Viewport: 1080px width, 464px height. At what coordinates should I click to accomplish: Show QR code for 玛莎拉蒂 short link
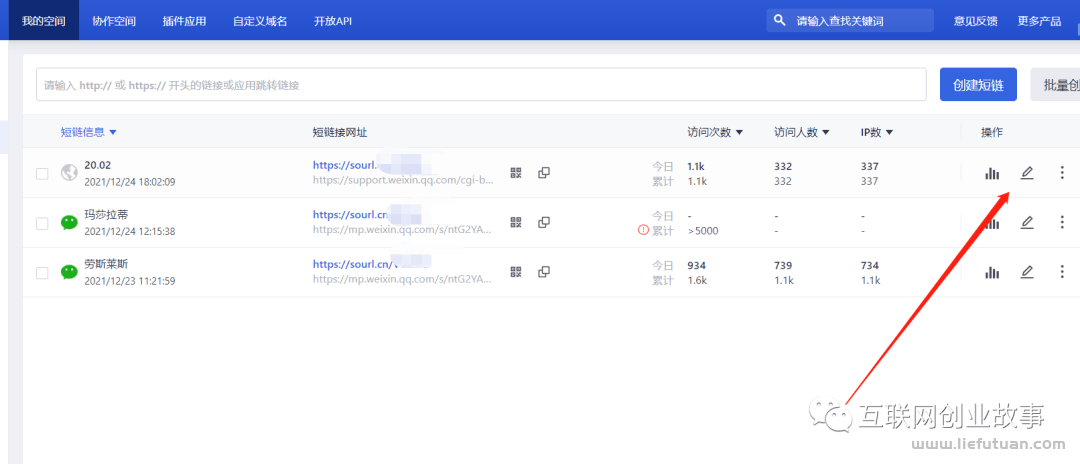point(516,222)
